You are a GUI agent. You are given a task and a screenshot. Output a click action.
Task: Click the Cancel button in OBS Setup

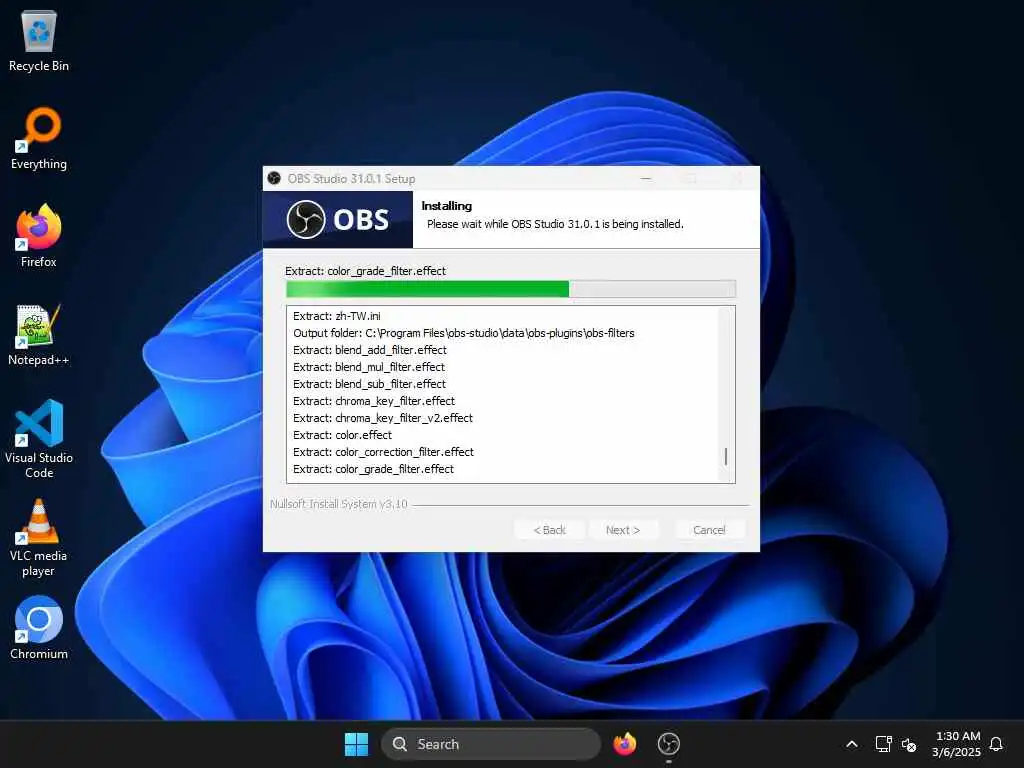coord(709,530)
